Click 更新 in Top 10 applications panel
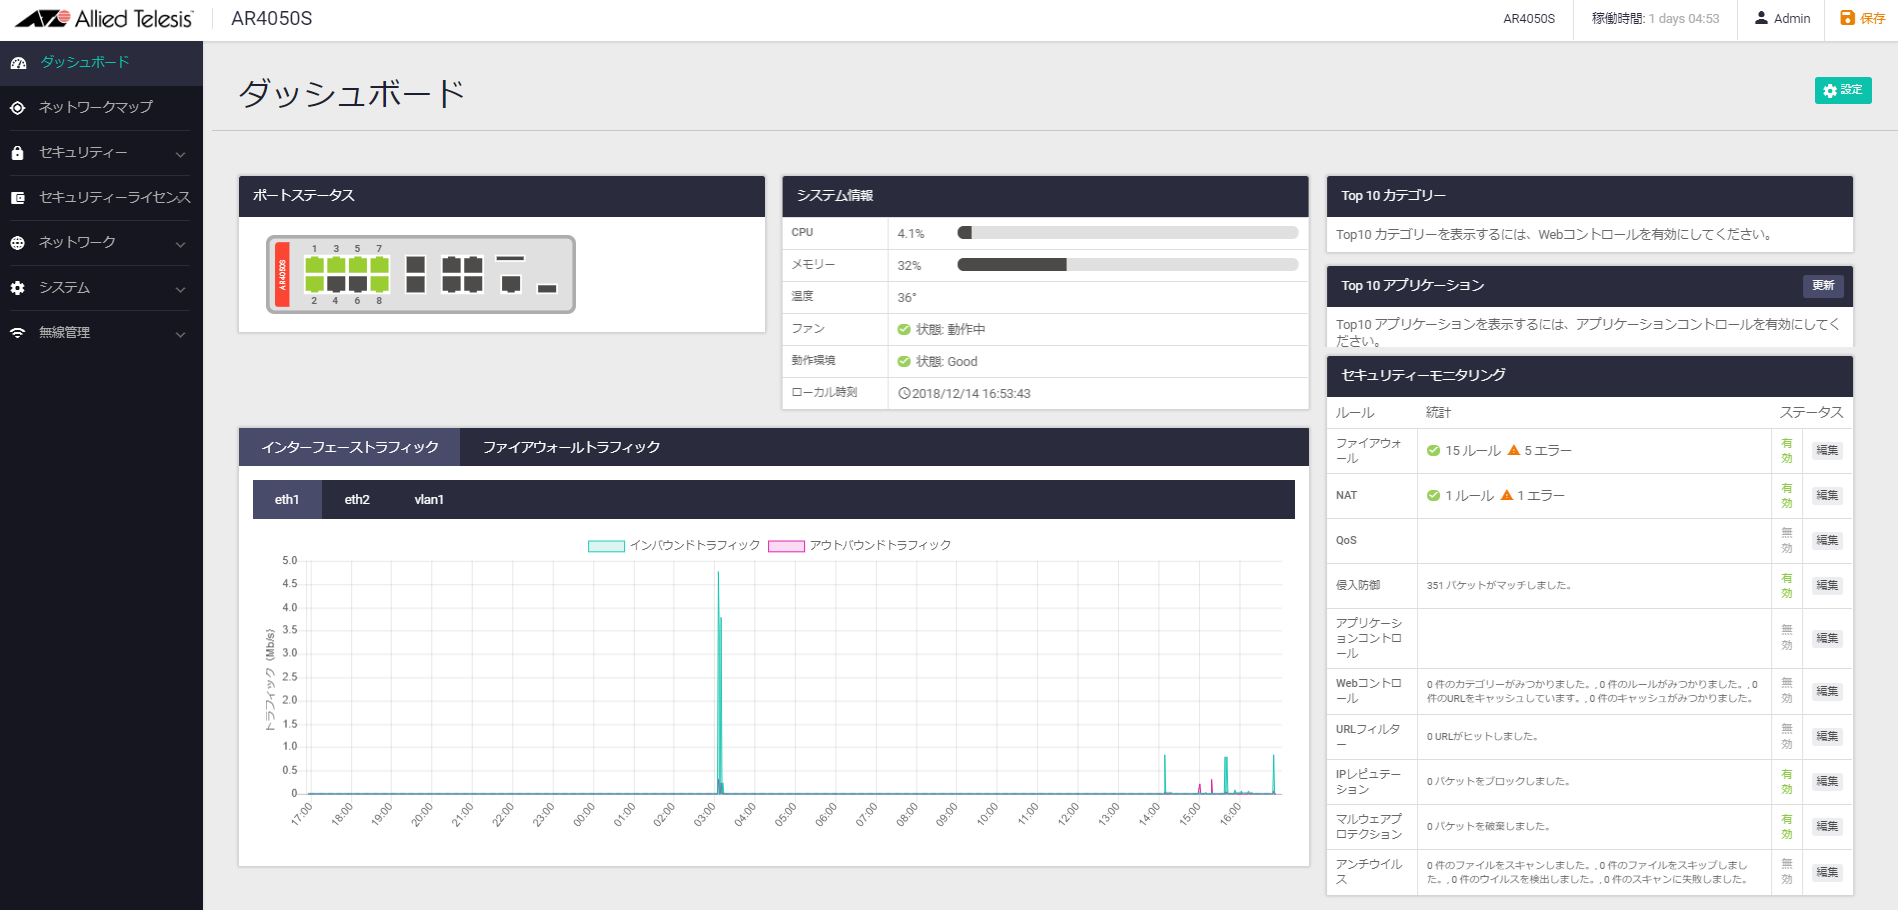 click(x=1823, y=286)
